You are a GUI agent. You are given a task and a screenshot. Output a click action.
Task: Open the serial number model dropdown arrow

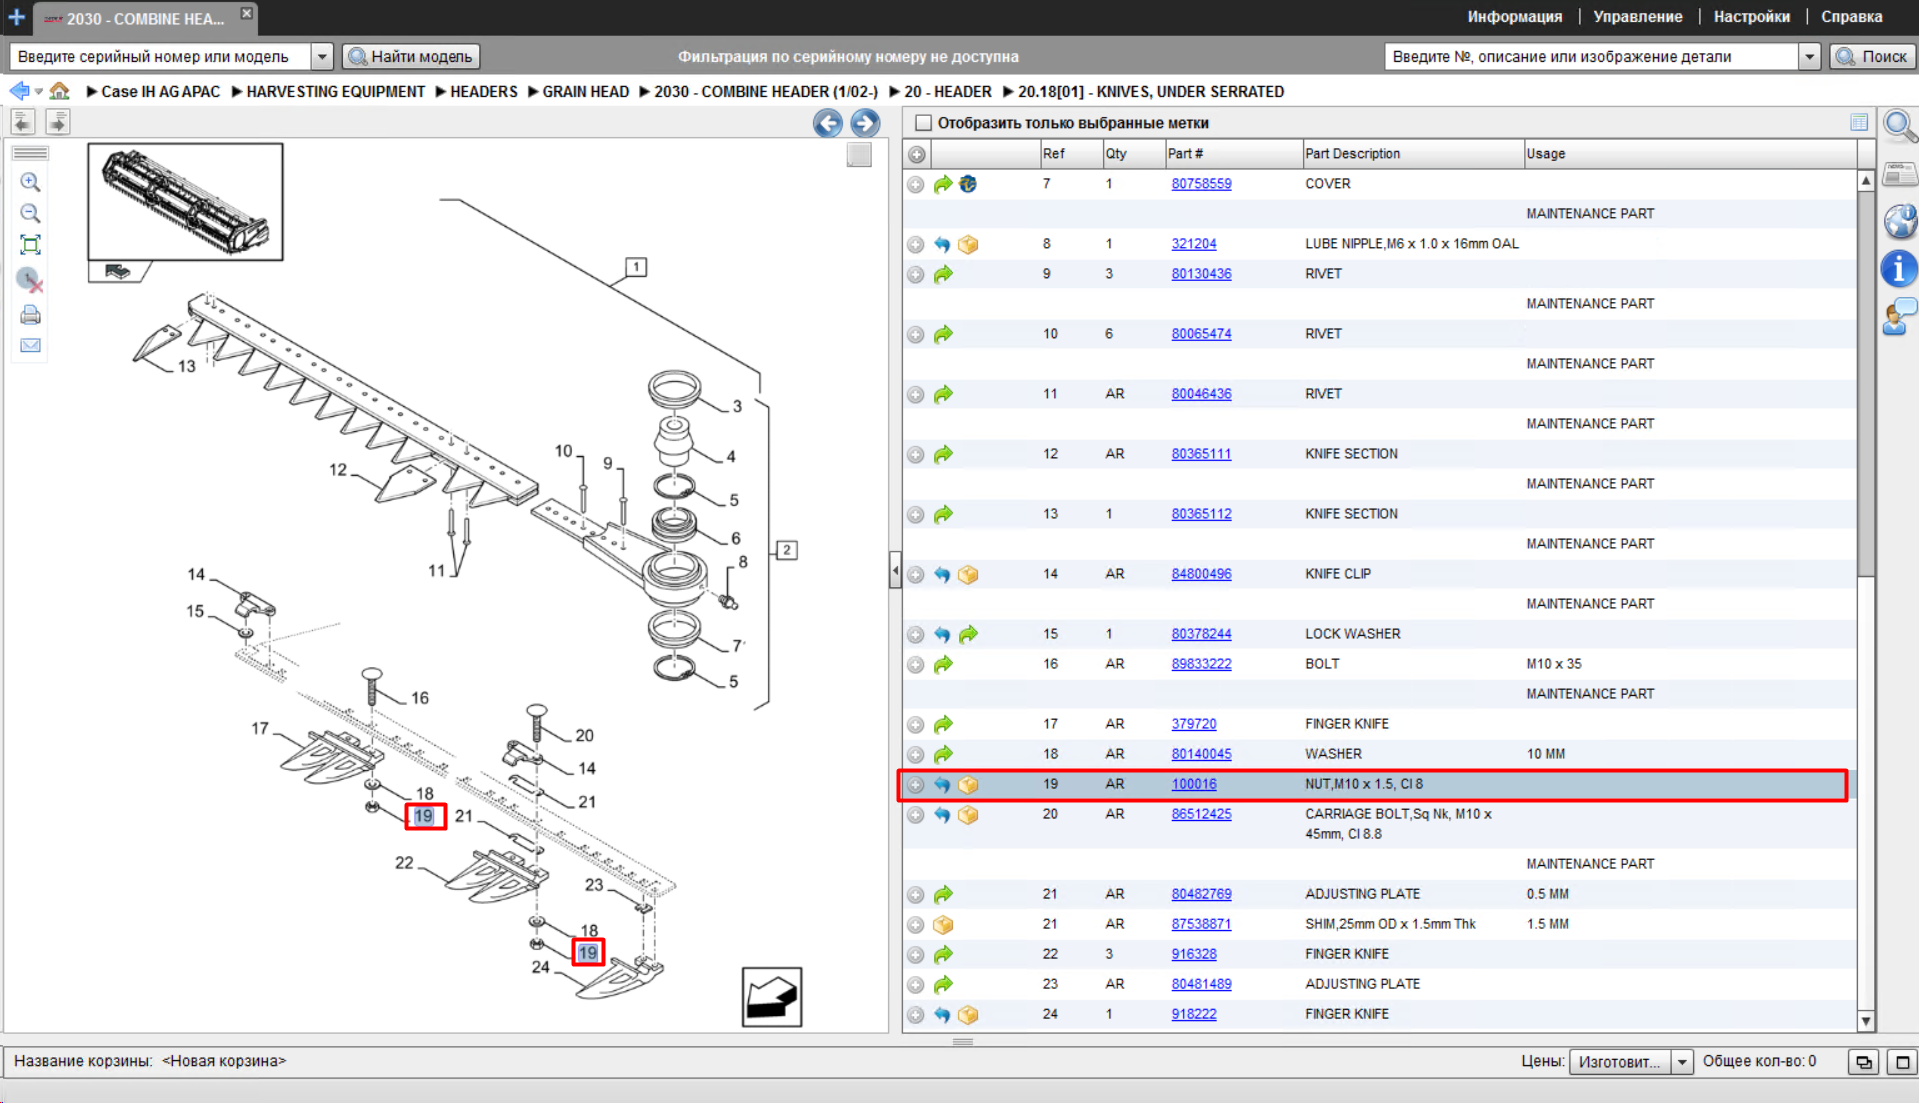click(322, 57)
